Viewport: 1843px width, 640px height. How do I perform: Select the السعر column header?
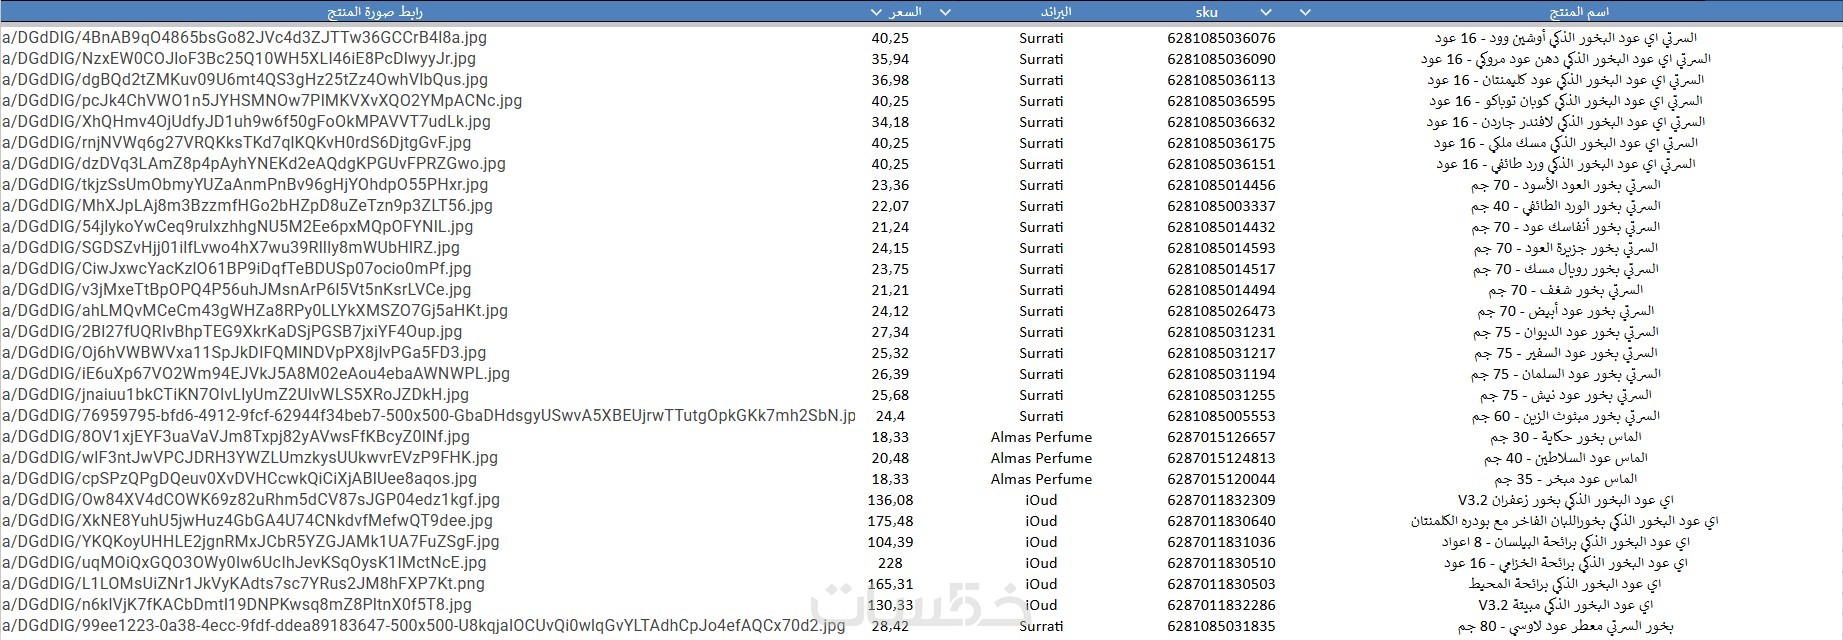click(905, 12)
